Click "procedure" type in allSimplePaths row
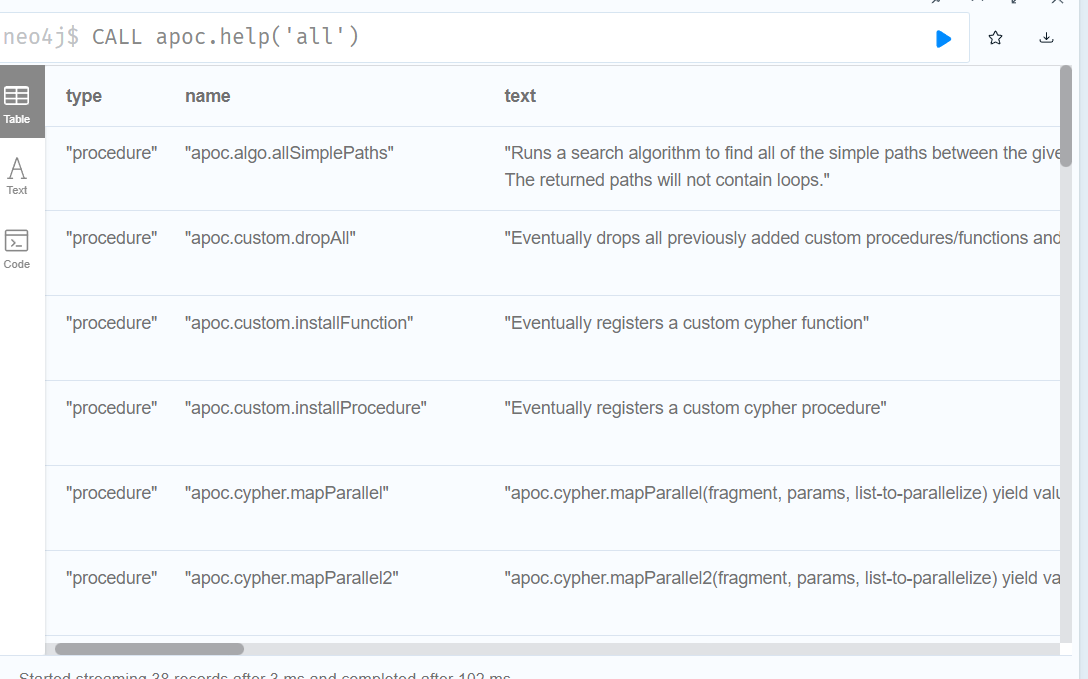This screenshot has height=679, width=1088. click(111, 153)
